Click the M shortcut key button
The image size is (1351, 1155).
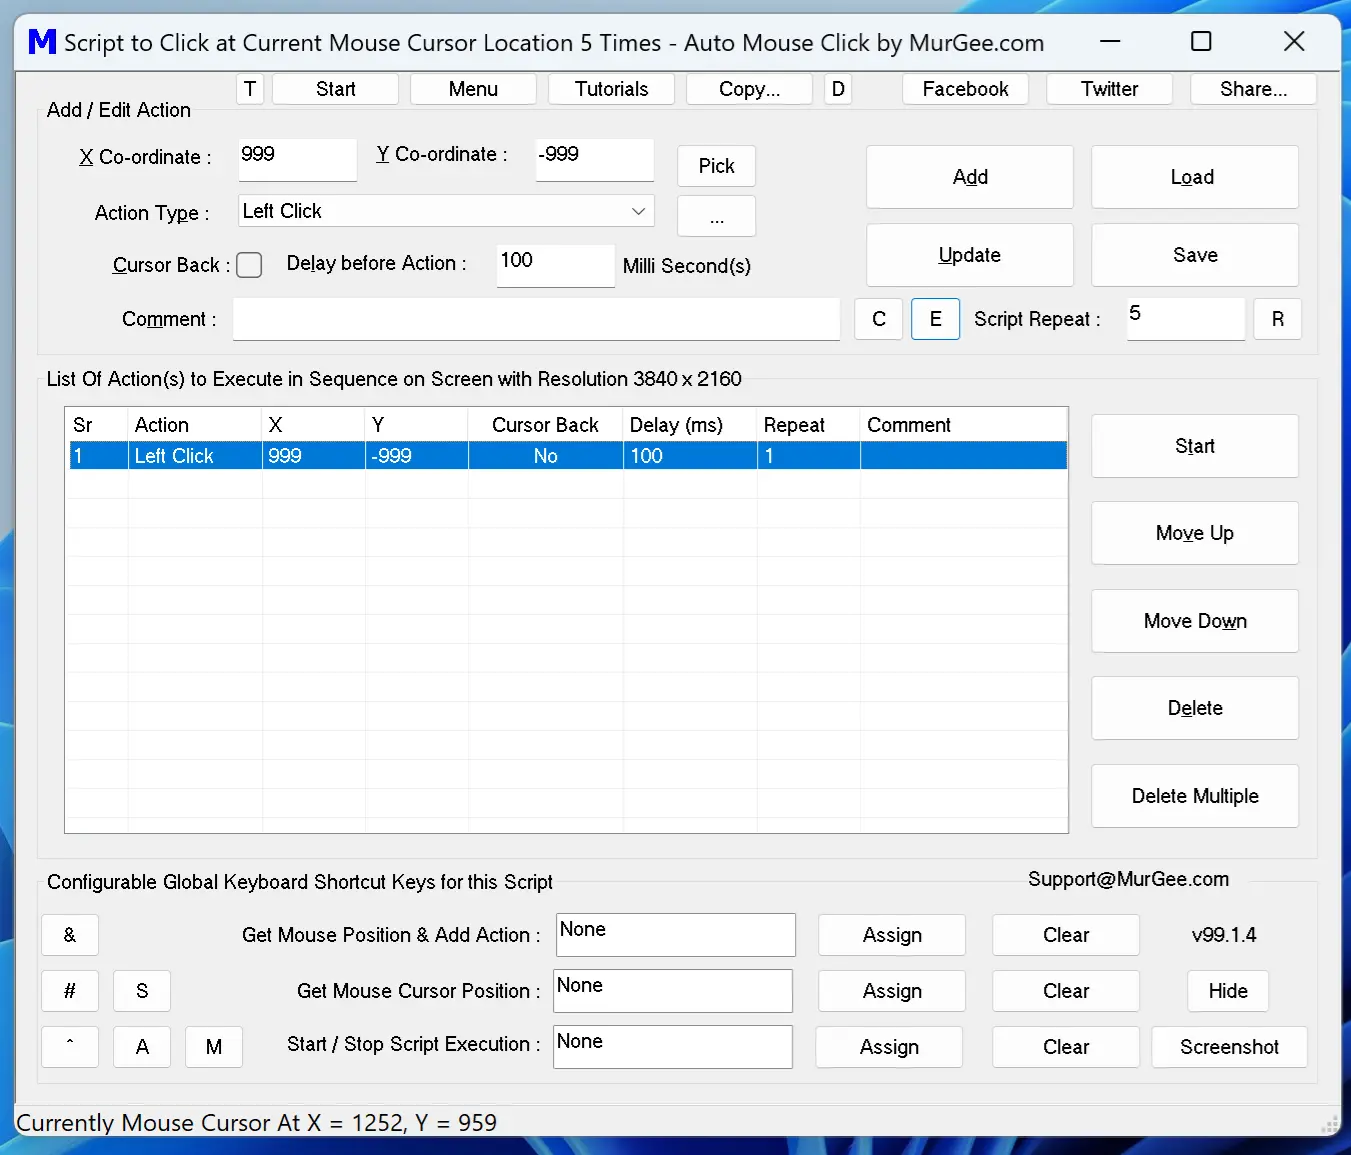click(x=213, y=1047)
